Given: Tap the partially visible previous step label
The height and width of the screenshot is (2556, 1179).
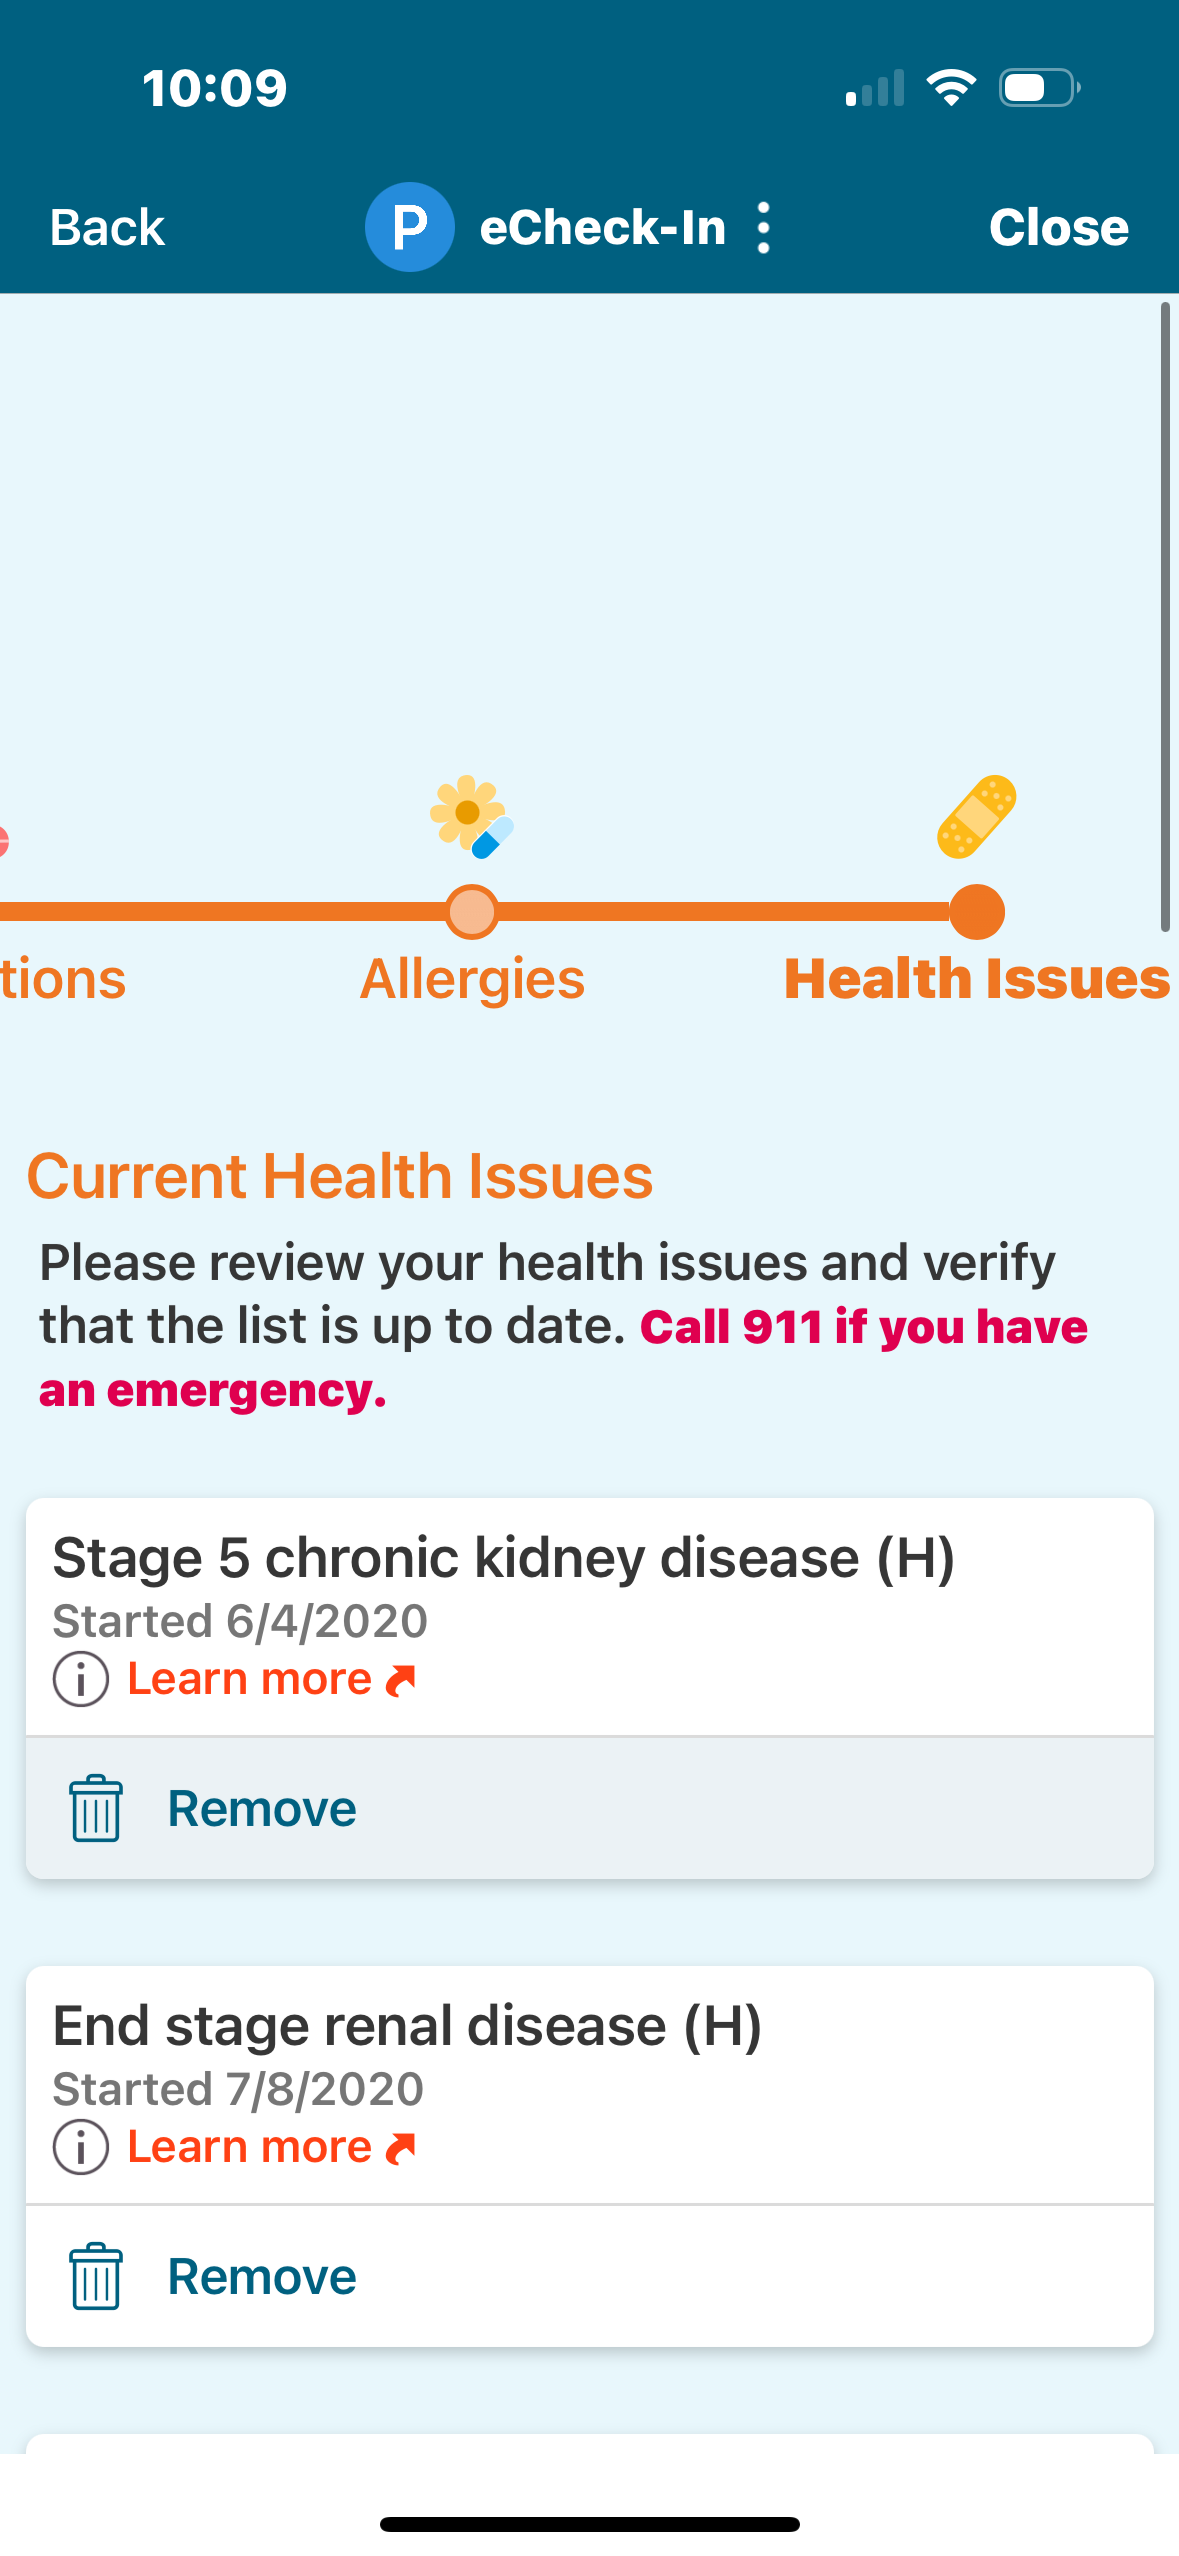Looking at the screenshot, I should 62,979.
